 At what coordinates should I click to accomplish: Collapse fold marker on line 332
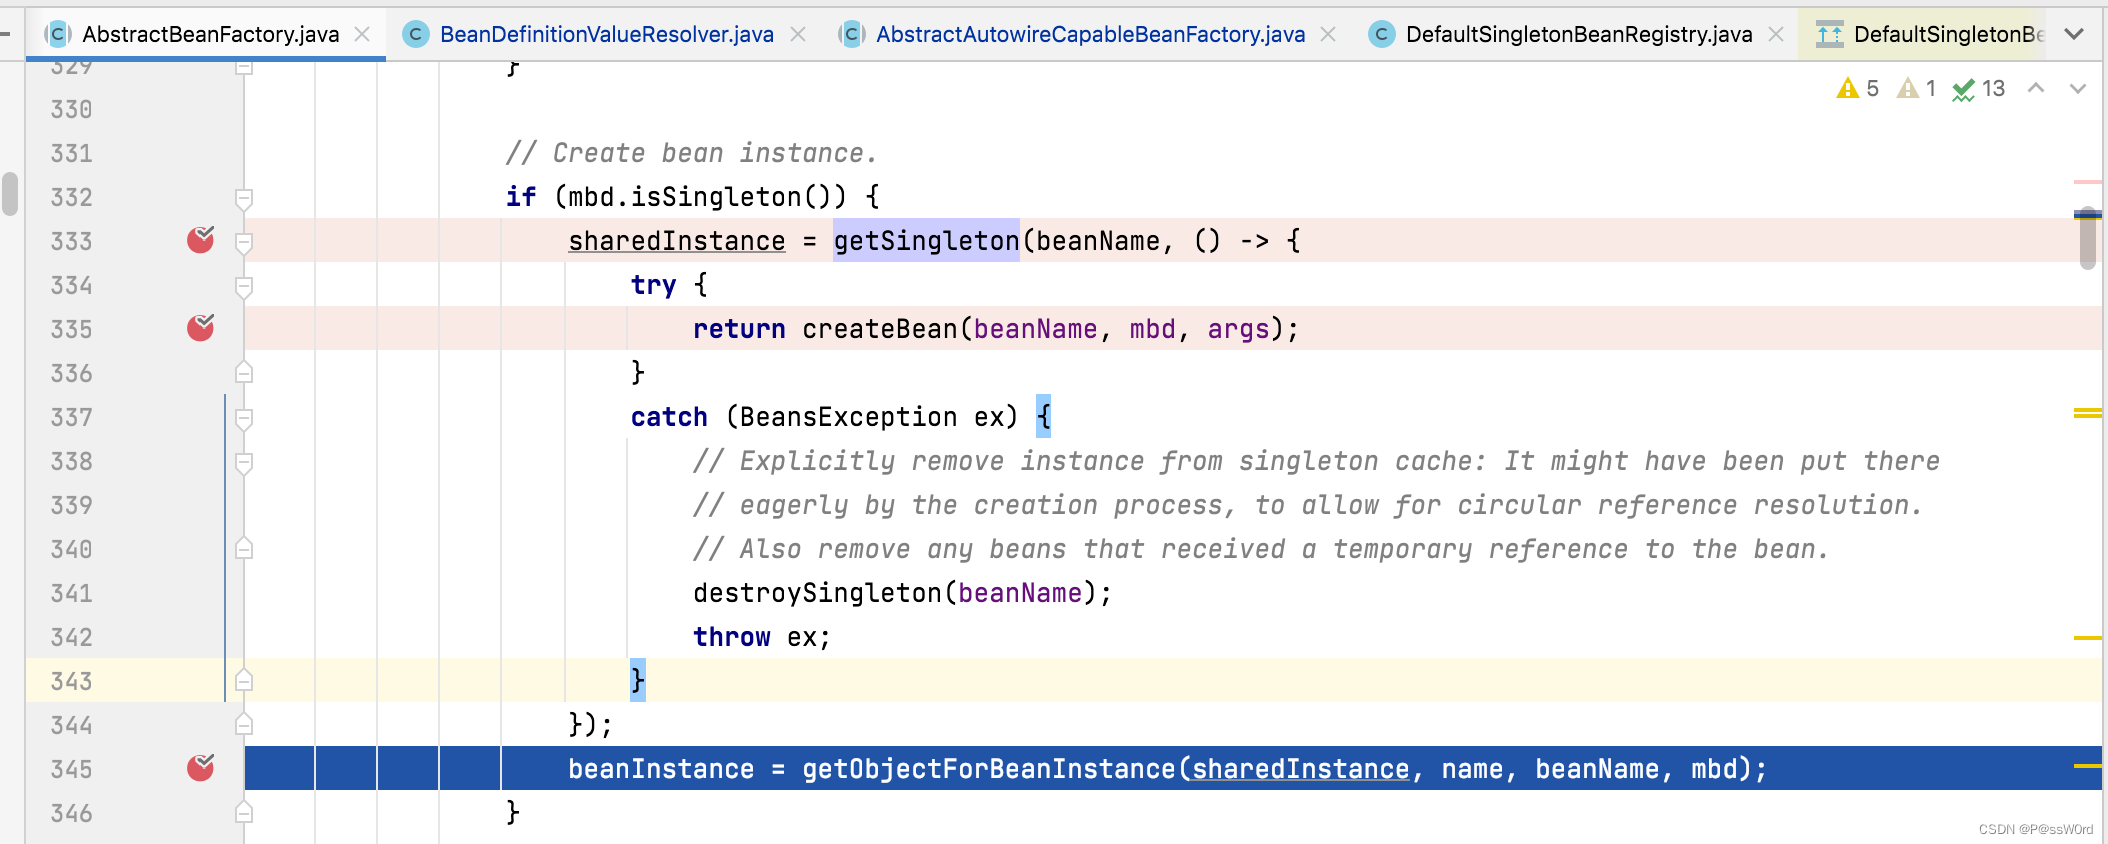click(x=244, y=198)
